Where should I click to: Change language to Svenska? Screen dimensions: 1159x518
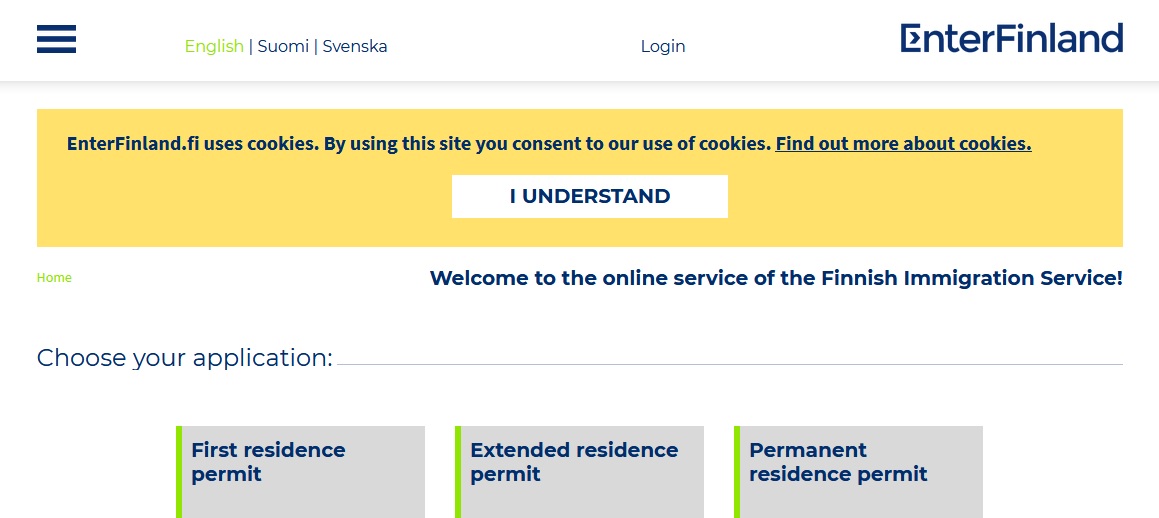[355, 46]
